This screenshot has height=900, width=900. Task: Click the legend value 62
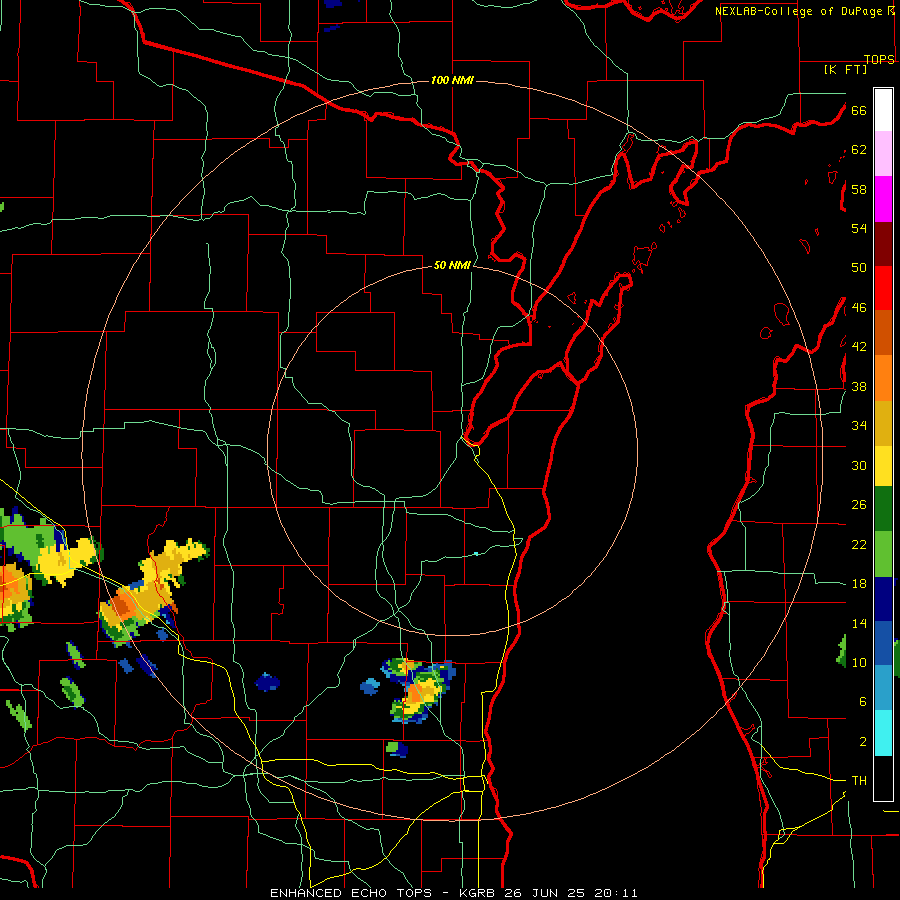(859, 150)
